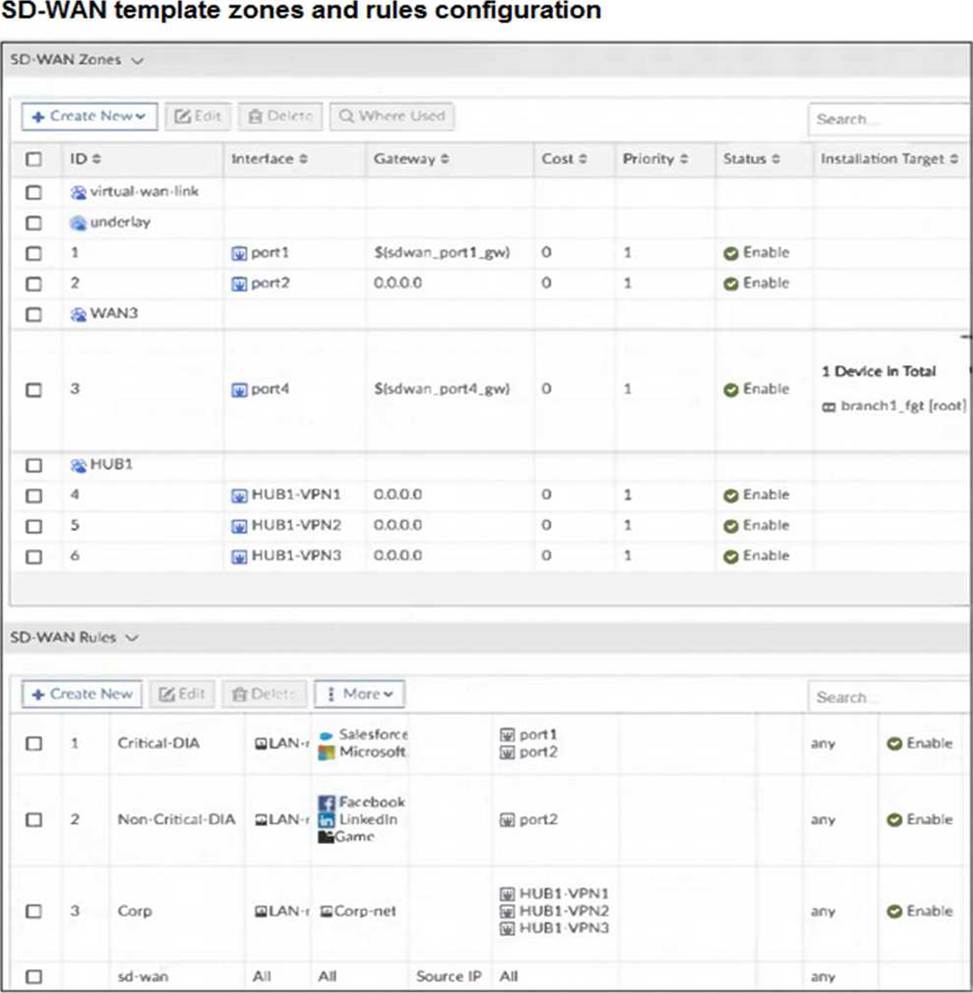The height and width of the screenshot is (993, 973).
Task: Click Create New in SD-WAN Zones
Action: tap(89, 116)
